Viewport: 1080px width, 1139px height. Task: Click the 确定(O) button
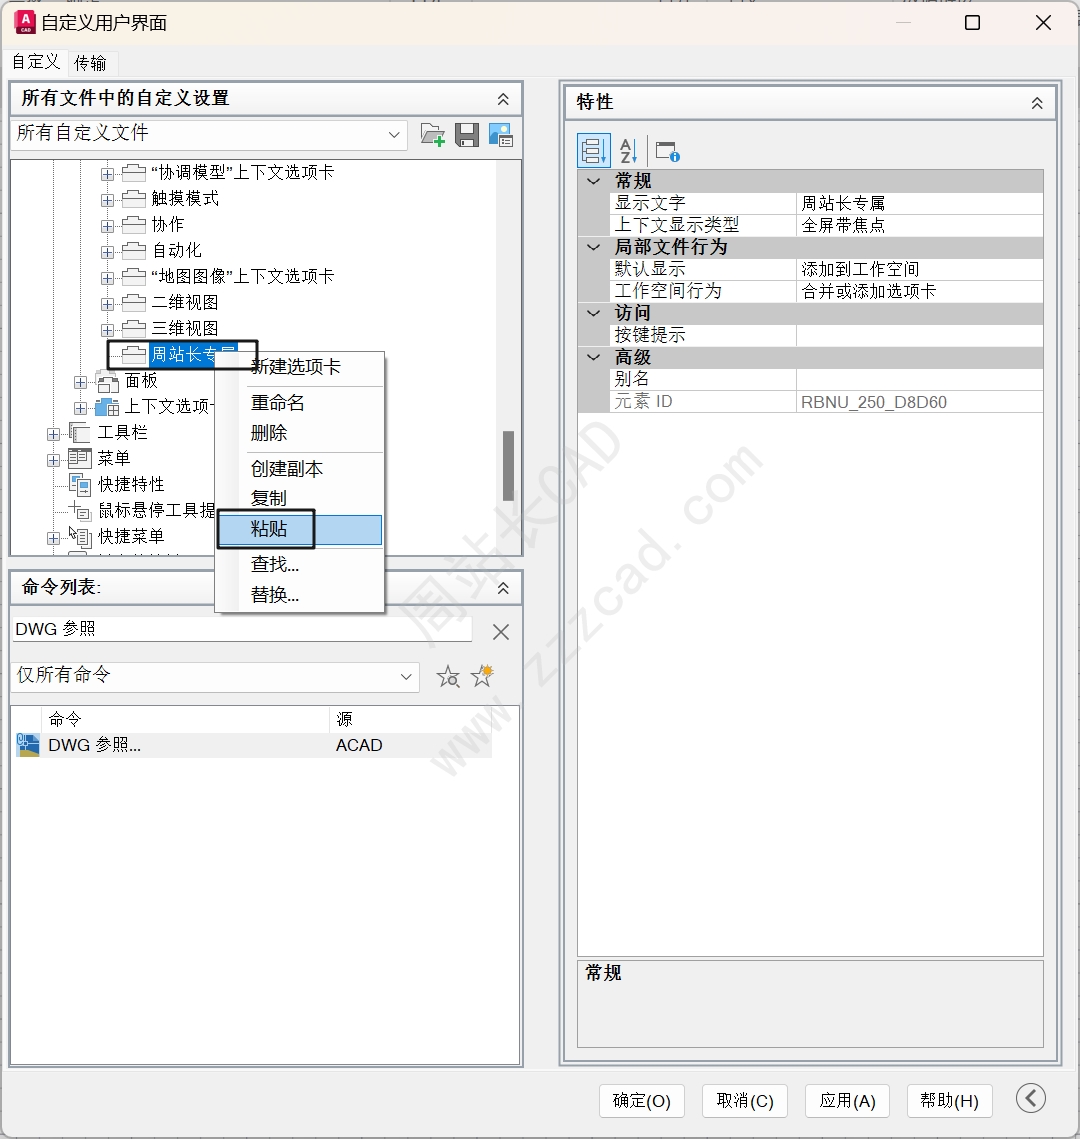coord(642,1101)
